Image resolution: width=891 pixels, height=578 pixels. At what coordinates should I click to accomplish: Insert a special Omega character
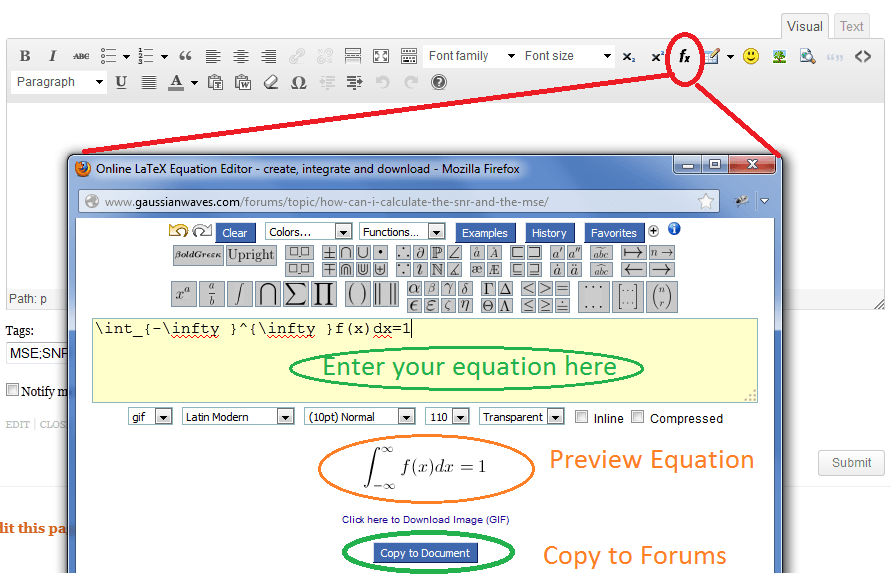pos(298,82)
